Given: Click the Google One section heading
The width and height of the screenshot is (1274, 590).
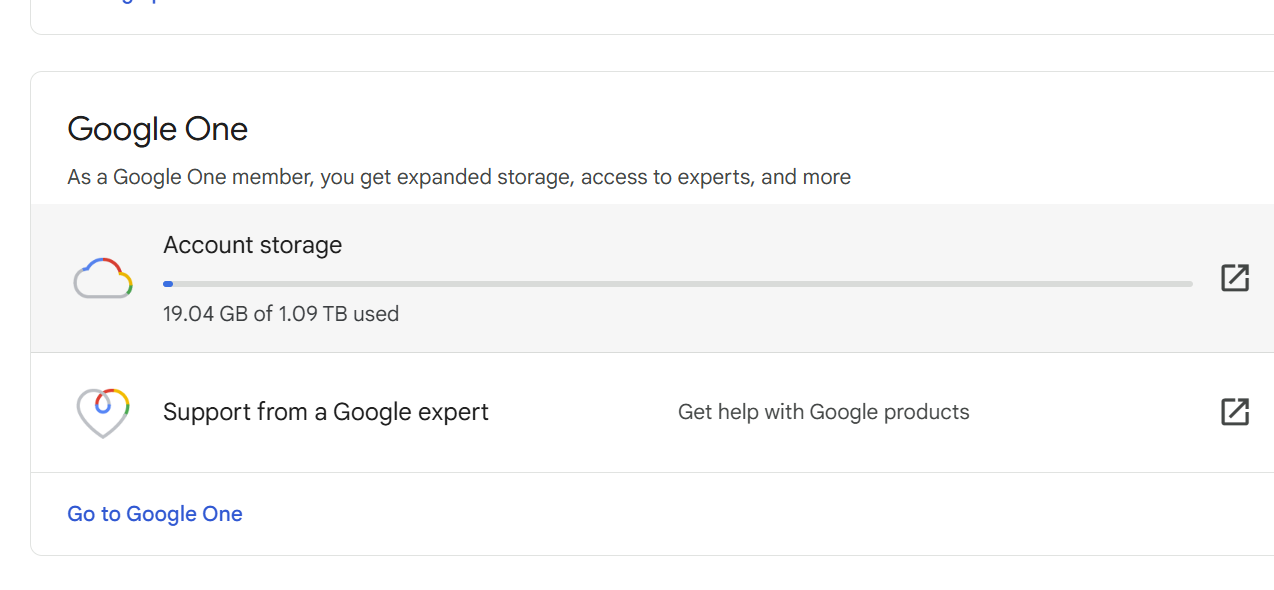Looking at the screenshot, I should click(x=158, y=129).
